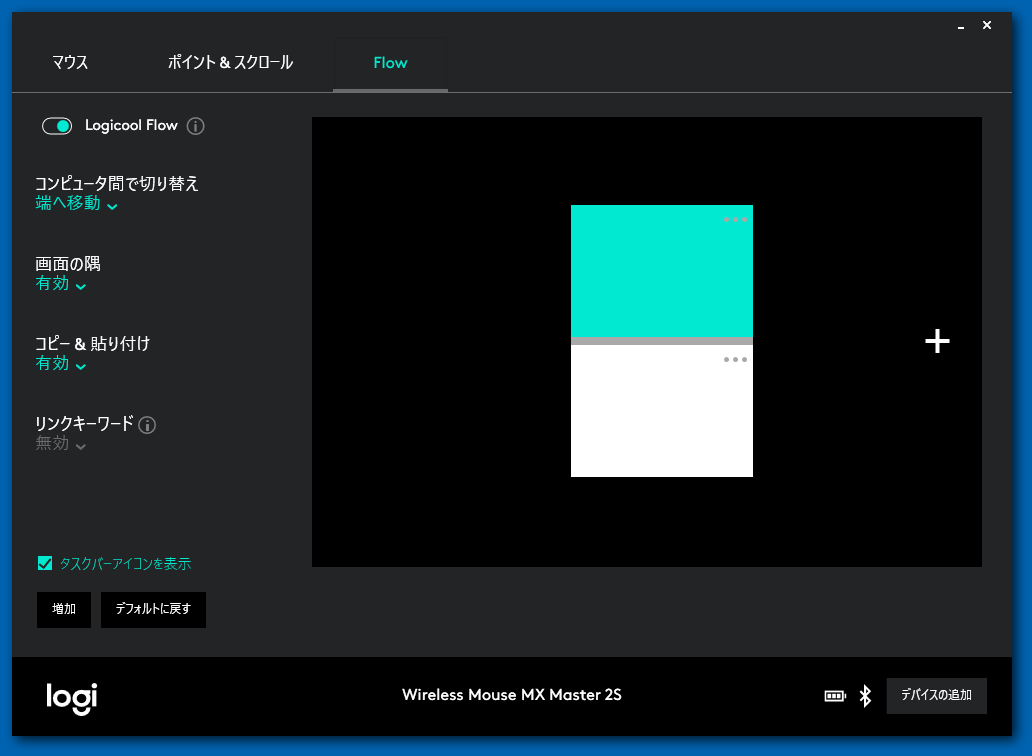Click the plus icon to add computer
Screen dimensions: 1032x756
point(937,341)
